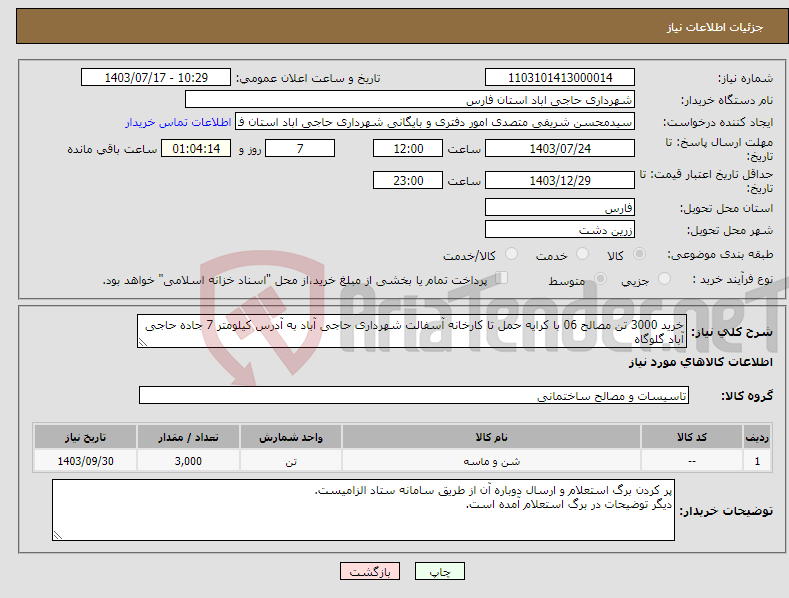Toggle the اسناد خزانه اسلامی payment checkbox
Viewport: 789px width, 598px height.
coord(501,278)
